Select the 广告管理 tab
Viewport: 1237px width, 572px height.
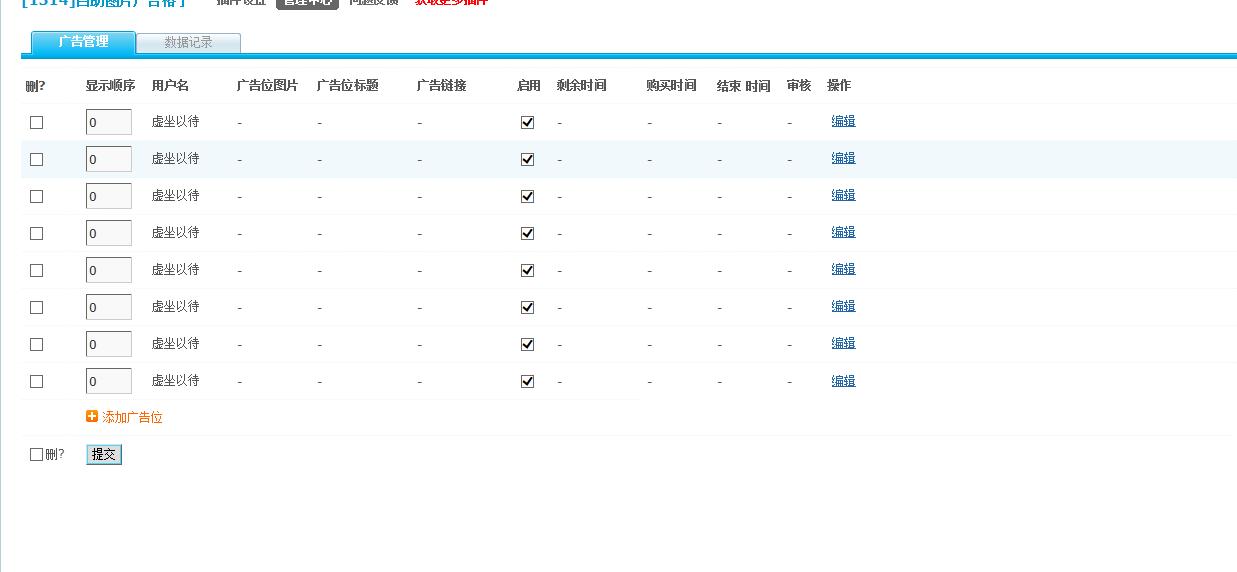[x=83, y=42]
